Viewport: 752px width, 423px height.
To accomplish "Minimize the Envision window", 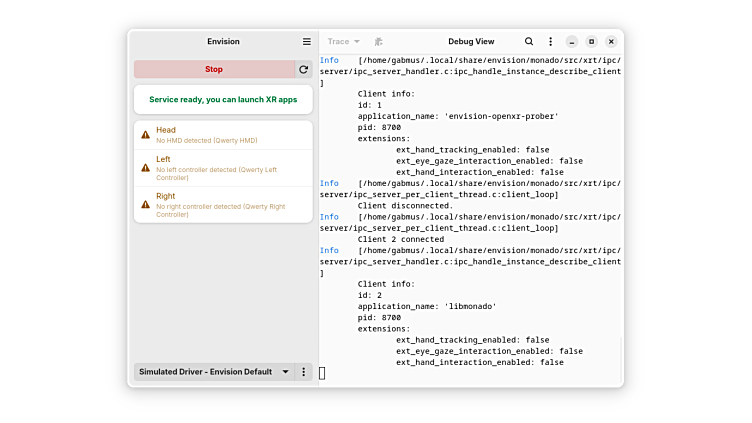I will tap(571, 42).
